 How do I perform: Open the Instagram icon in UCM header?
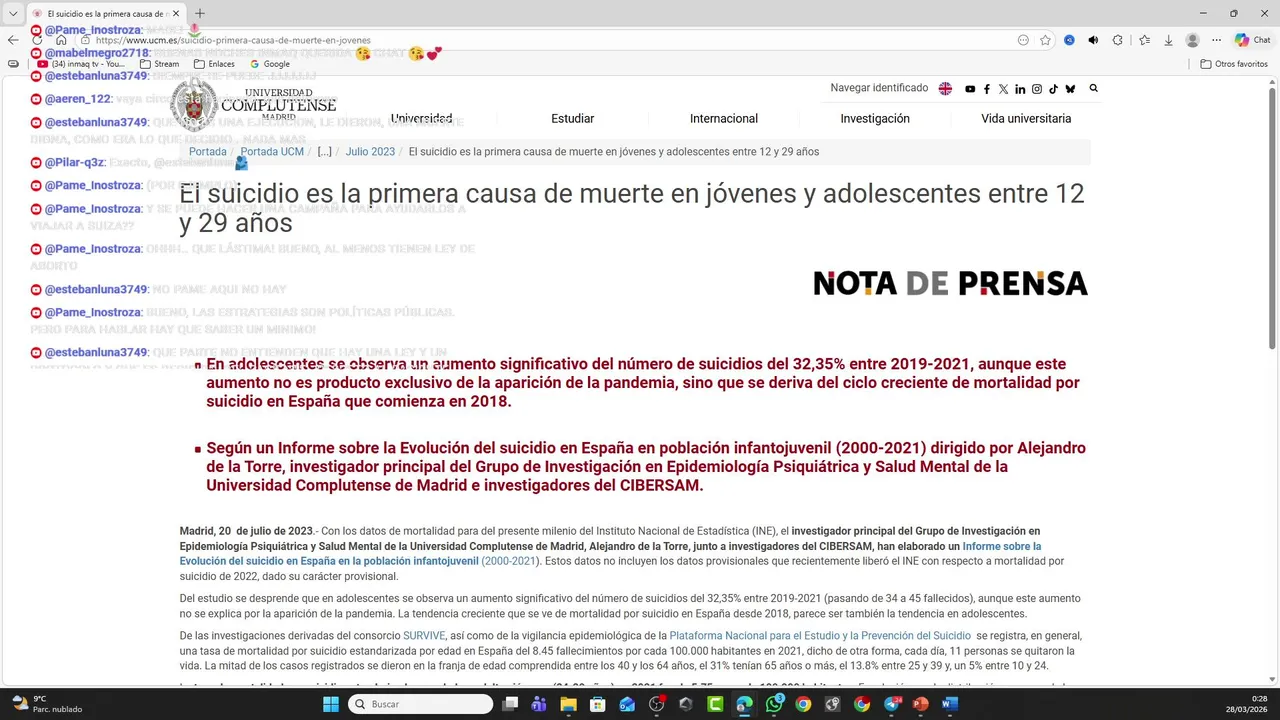pos(1037,89)
